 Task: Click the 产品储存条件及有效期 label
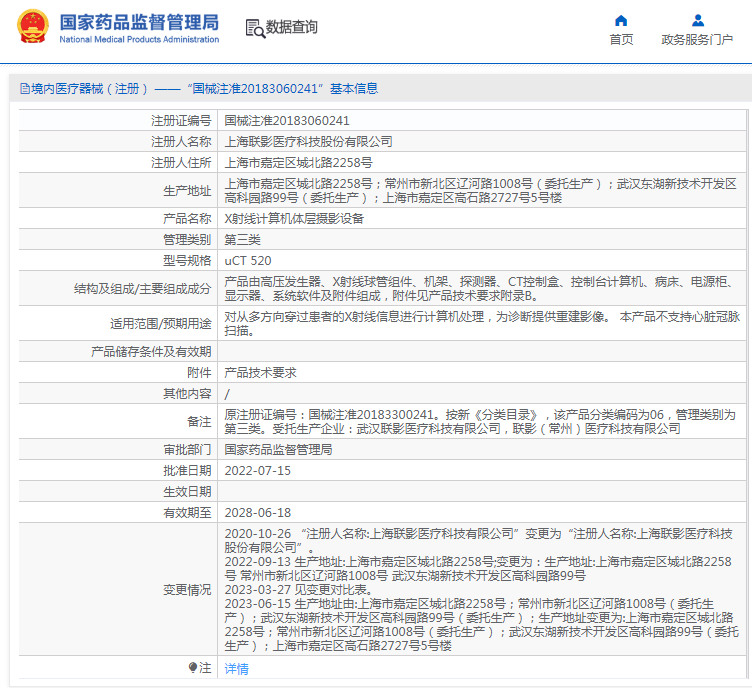pyautogui.click(x=151, y=351)
